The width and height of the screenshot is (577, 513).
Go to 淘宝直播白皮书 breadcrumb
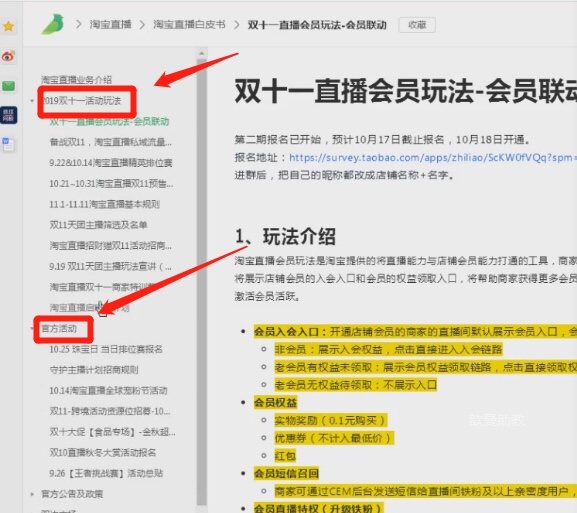[x=189, y=25]
